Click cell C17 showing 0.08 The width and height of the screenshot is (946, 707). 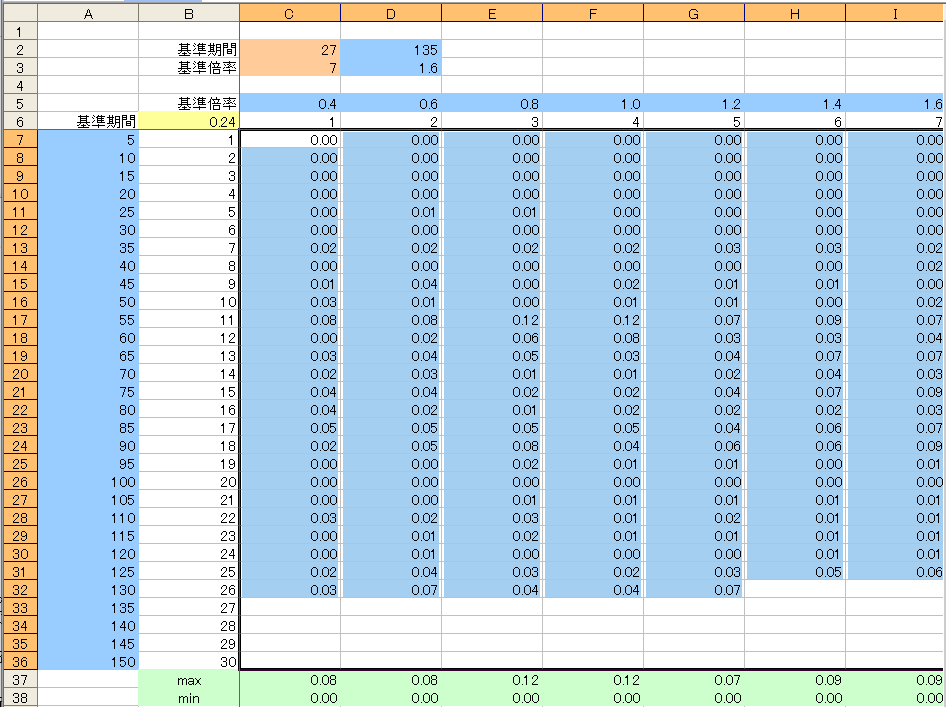coord(290,320)
